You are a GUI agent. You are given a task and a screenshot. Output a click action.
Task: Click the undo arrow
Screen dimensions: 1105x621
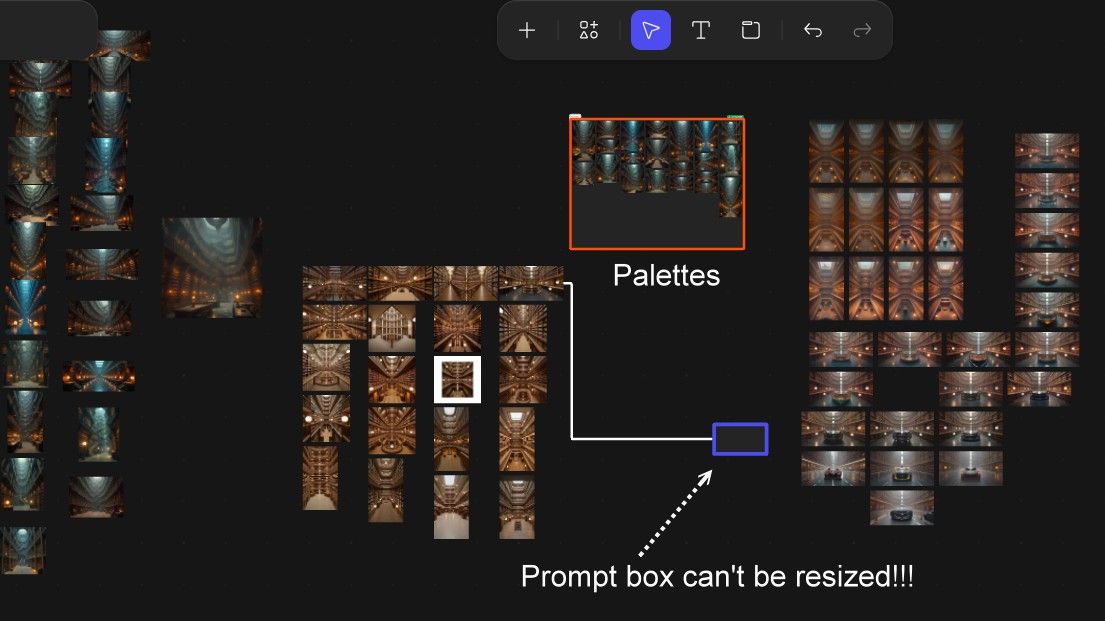pyautogui.click(x=813, y=30)
